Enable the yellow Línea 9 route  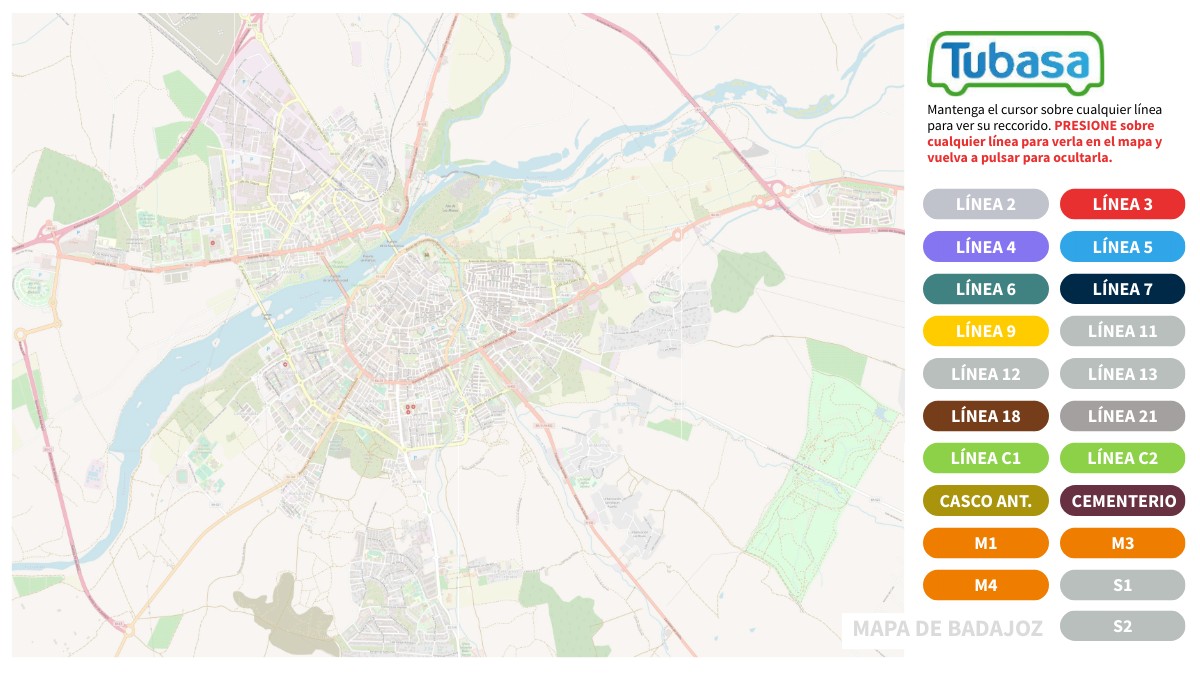(985, 331)
